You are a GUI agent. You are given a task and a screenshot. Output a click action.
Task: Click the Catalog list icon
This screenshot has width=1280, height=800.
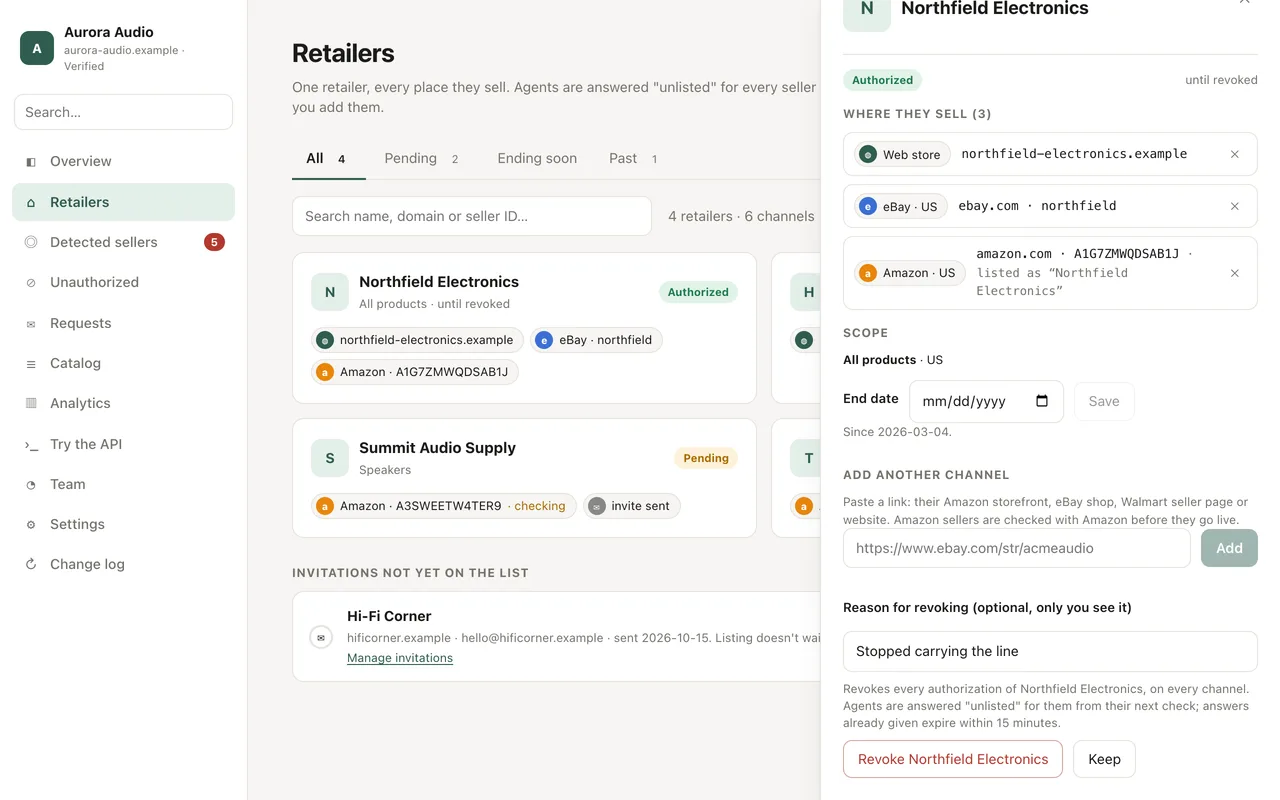click(31, 364)
